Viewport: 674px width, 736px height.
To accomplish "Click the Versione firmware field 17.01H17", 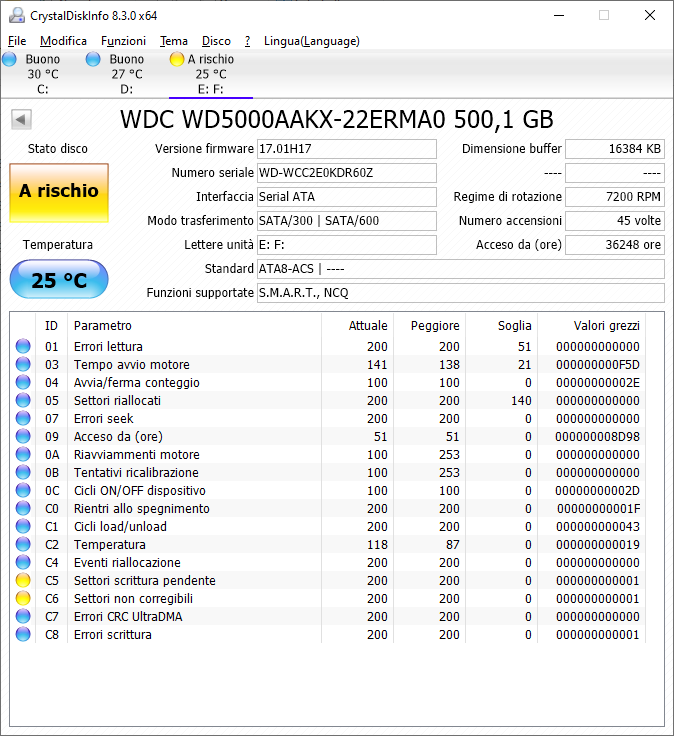I will coord(347,149).
